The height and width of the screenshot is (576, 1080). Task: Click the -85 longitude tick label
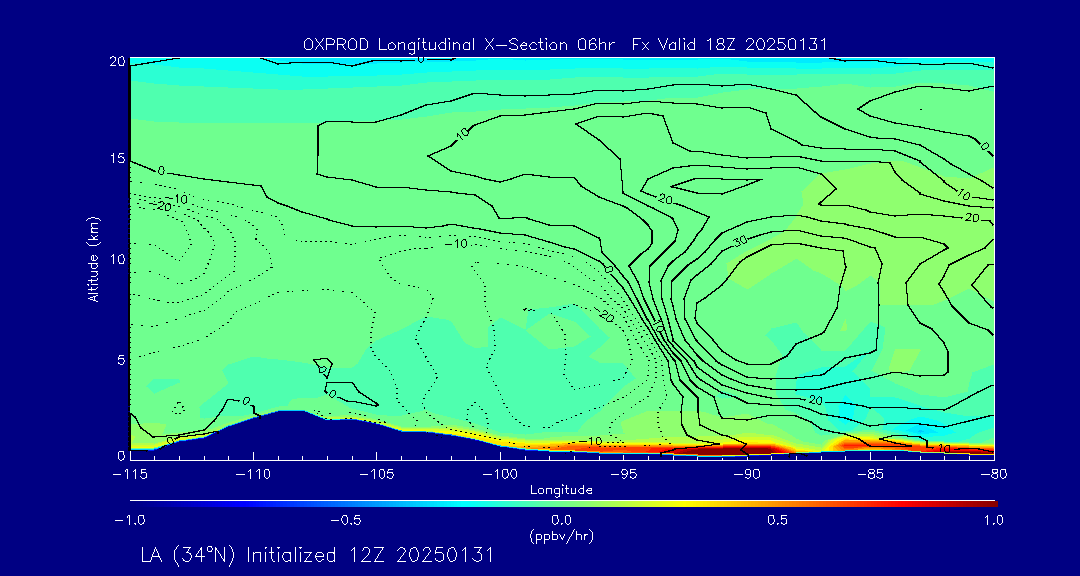coord(871,474)
